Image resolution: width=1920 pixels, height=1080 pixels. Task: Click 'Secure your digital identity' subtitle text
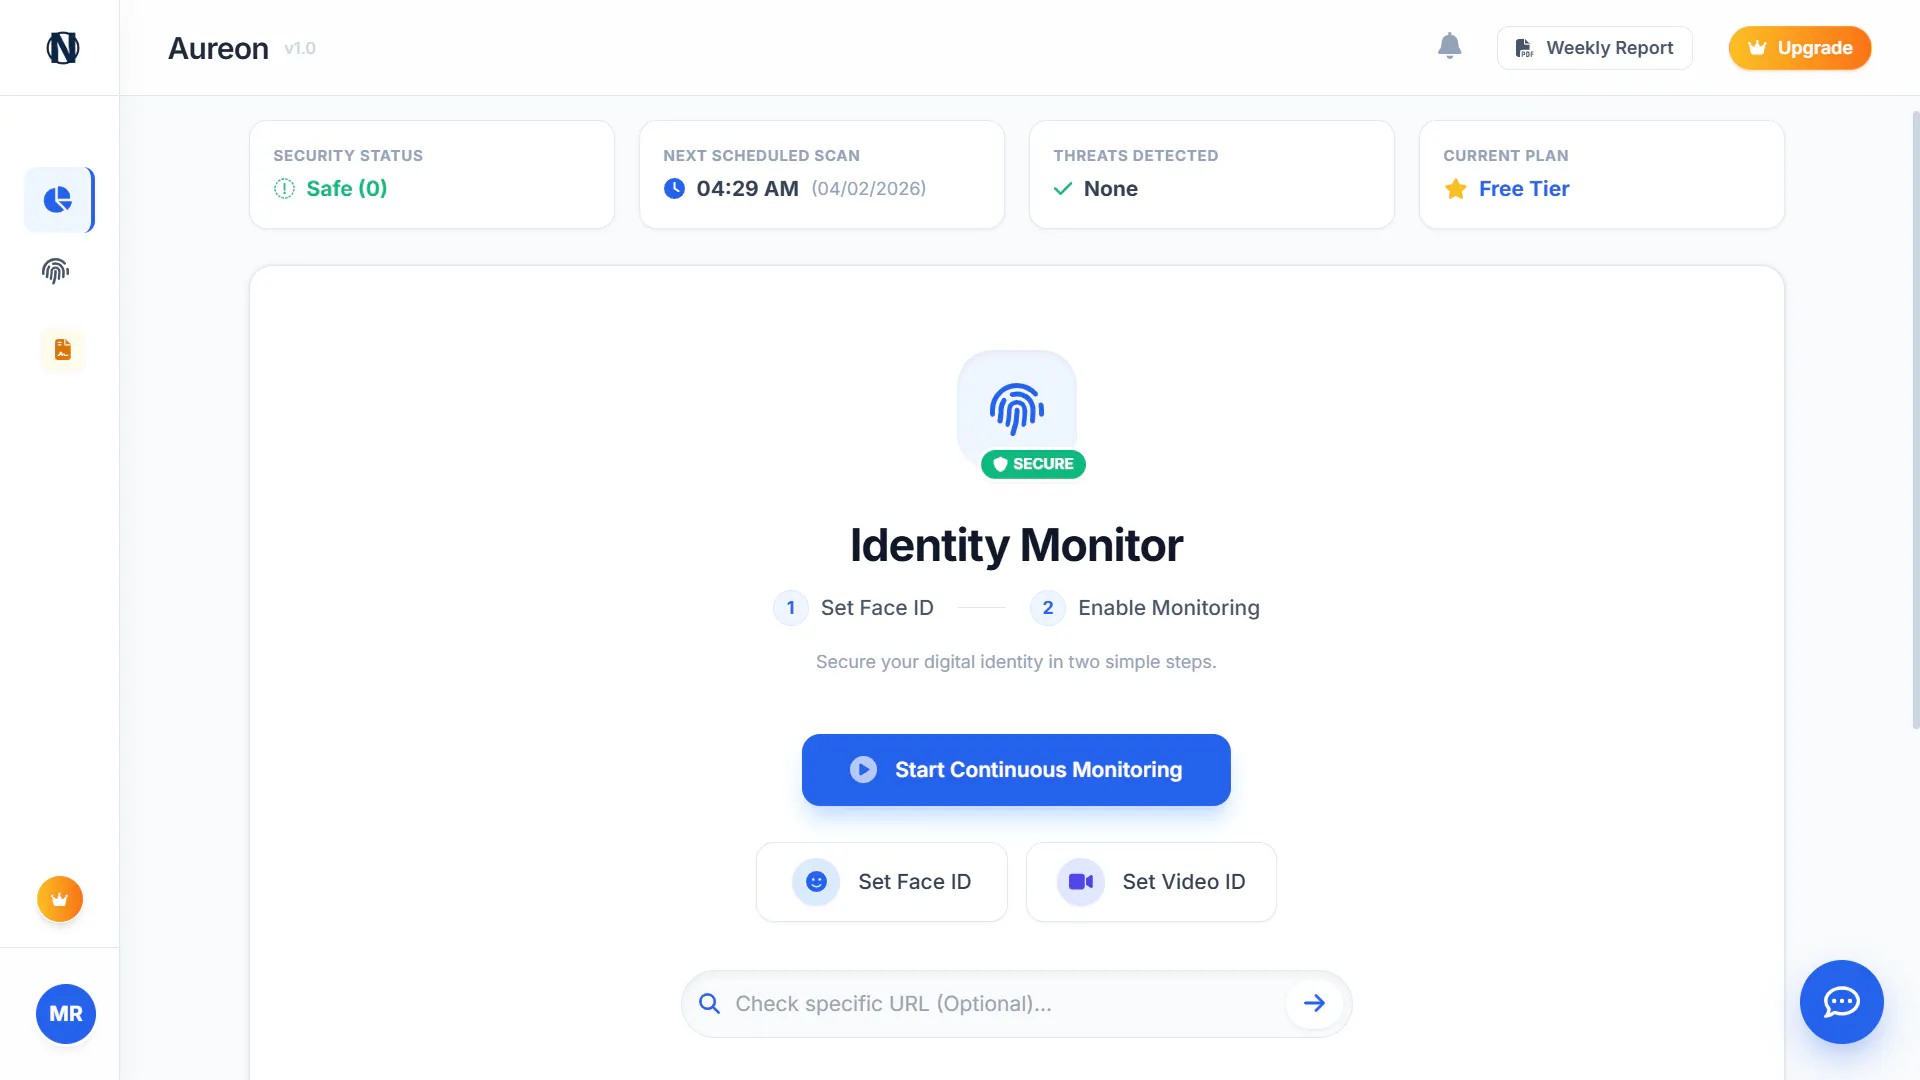click(1016, 662)
